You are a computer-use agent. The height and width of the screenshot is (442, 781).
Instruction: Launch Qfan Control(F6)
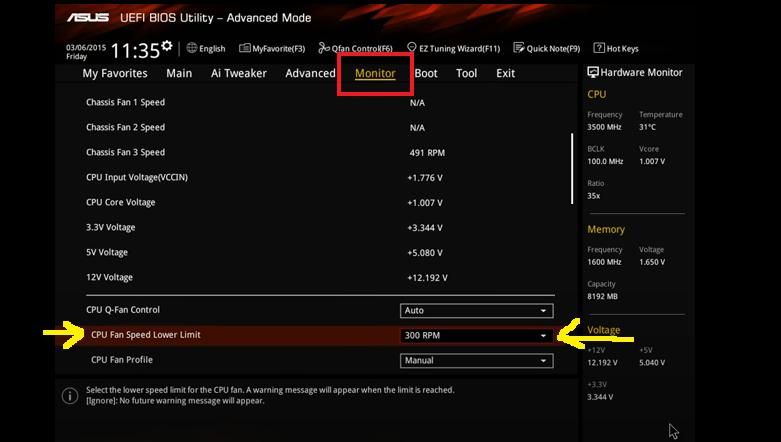[362, 48]
